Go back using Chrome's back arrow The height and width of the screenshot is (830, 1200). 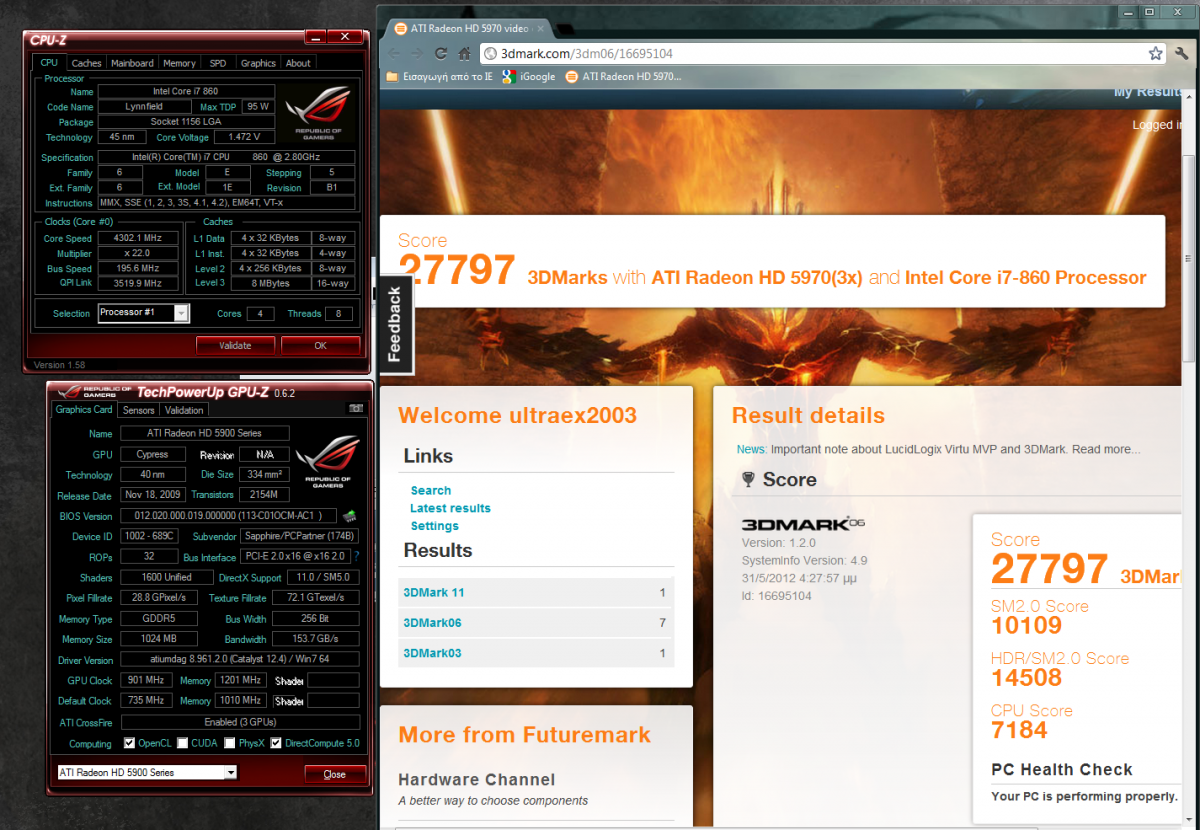tap(393, 53)
